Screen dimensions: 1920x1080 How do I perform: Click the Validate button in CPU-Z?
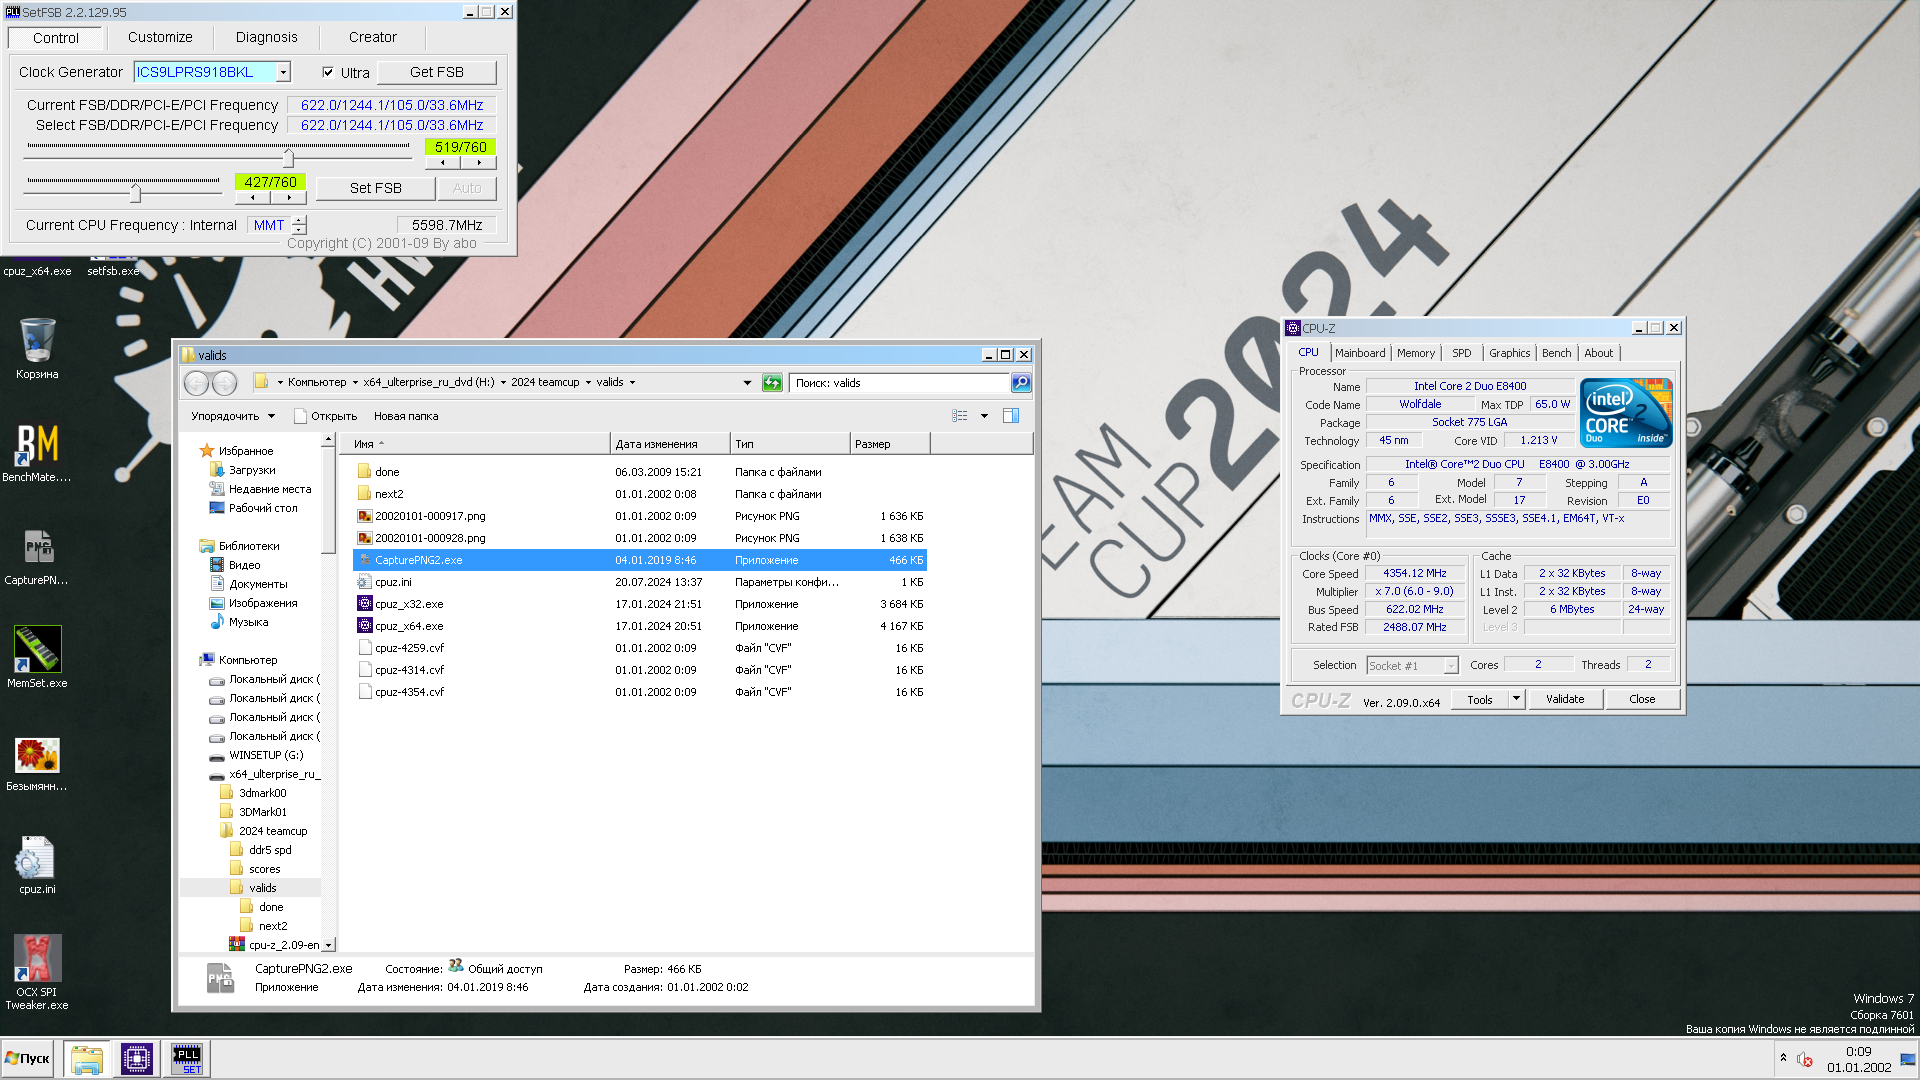(1565, 699)
